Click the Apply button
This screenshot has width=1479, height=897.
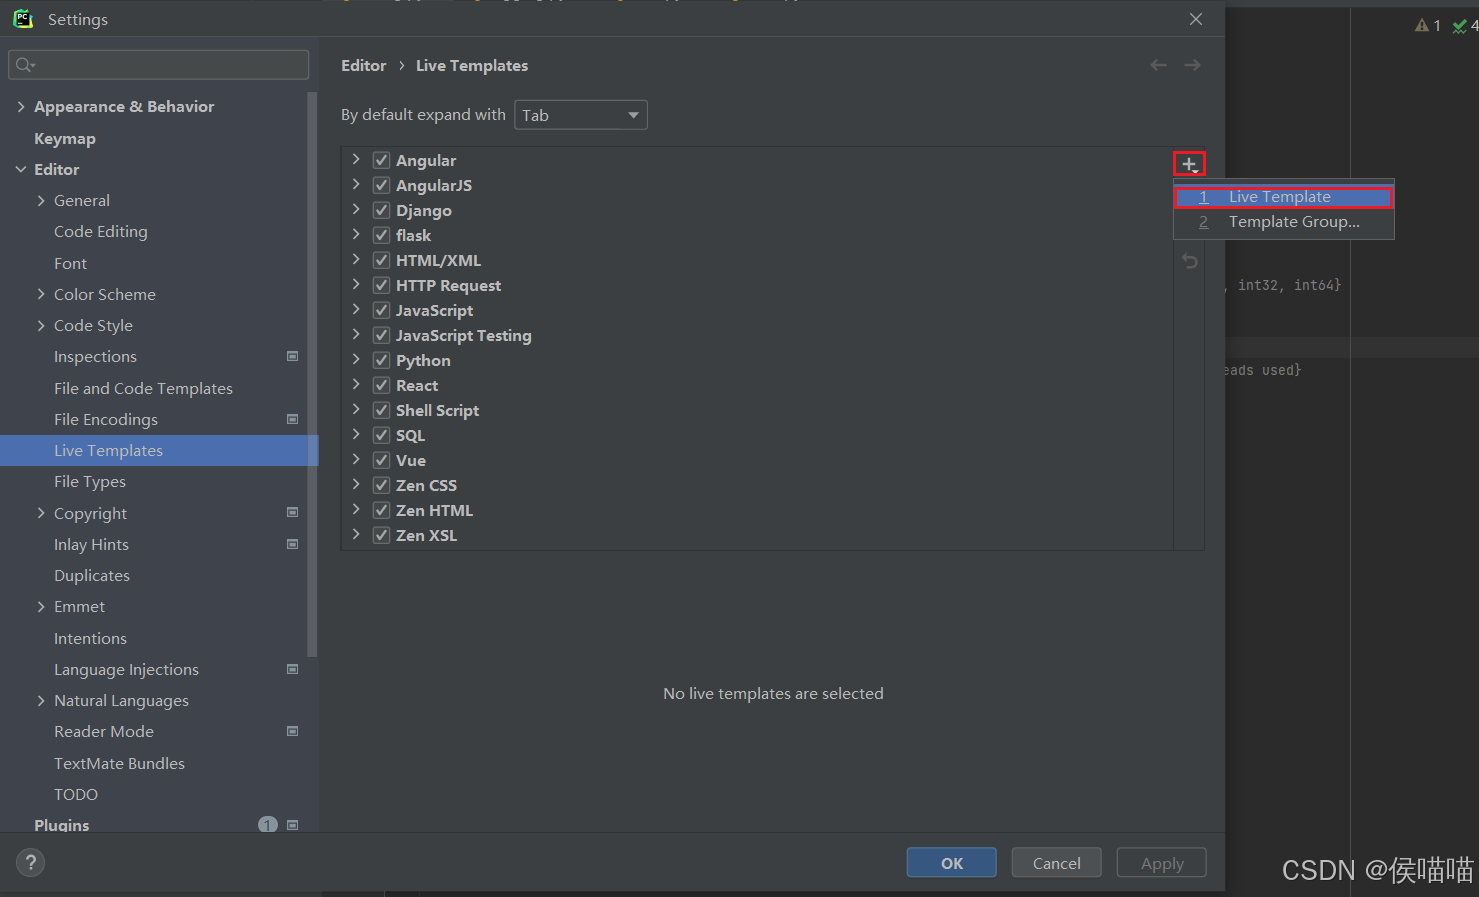[1162, 862]
